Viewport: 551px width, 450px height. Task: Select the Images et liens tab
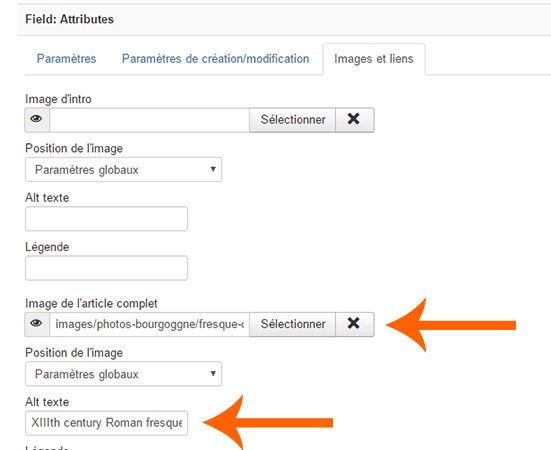[374, 59]
